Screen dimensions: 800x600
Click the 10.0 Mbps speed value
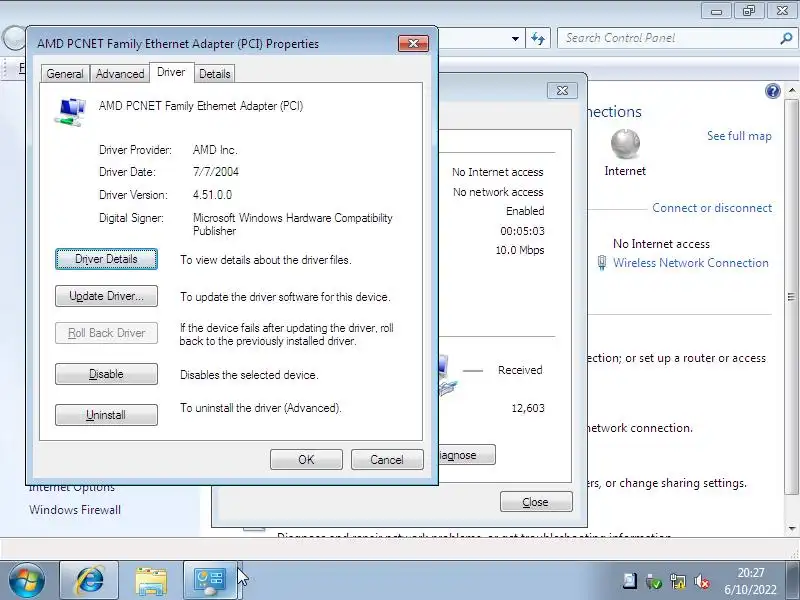pos(520,250)
